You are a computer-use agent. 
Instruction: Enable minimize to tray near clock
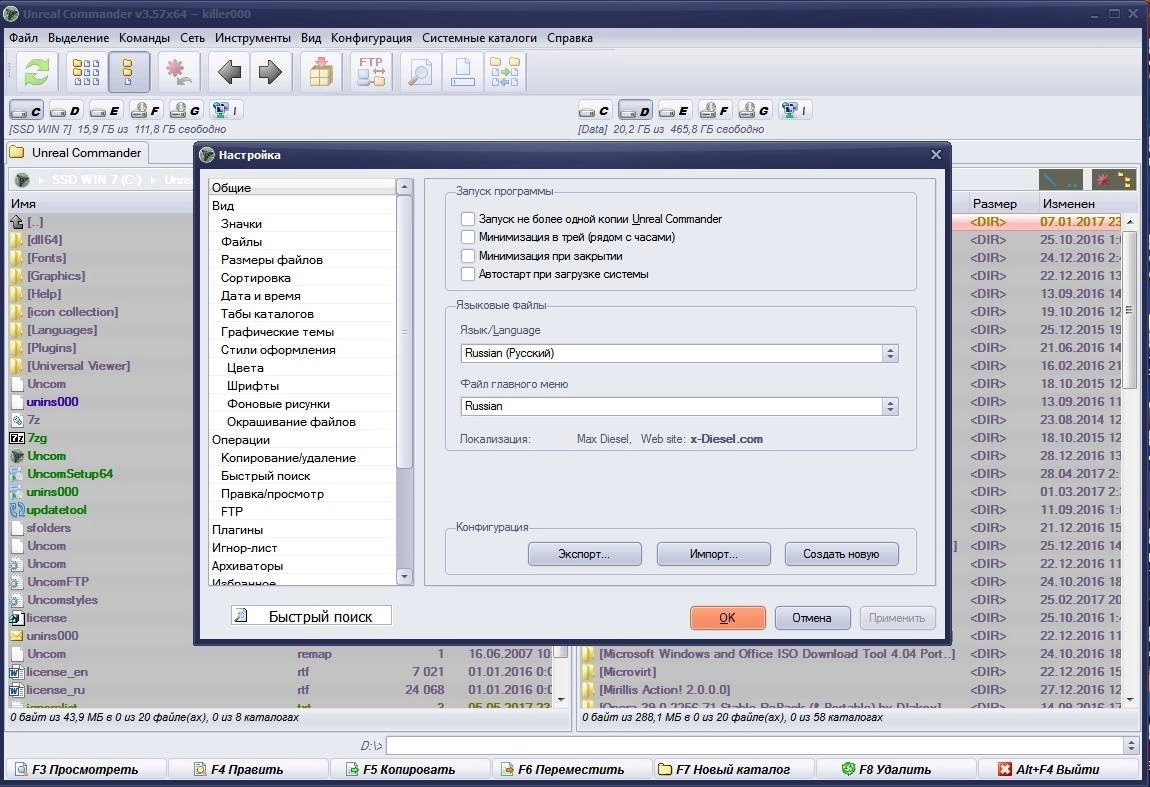point(468,237)
